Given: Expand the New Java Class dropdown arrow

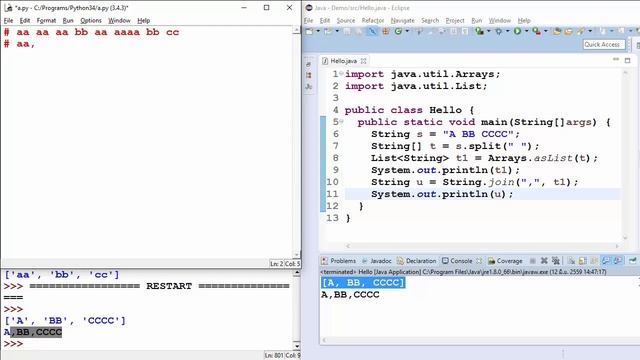Looking at the screenshot, I should pos(407,31).
